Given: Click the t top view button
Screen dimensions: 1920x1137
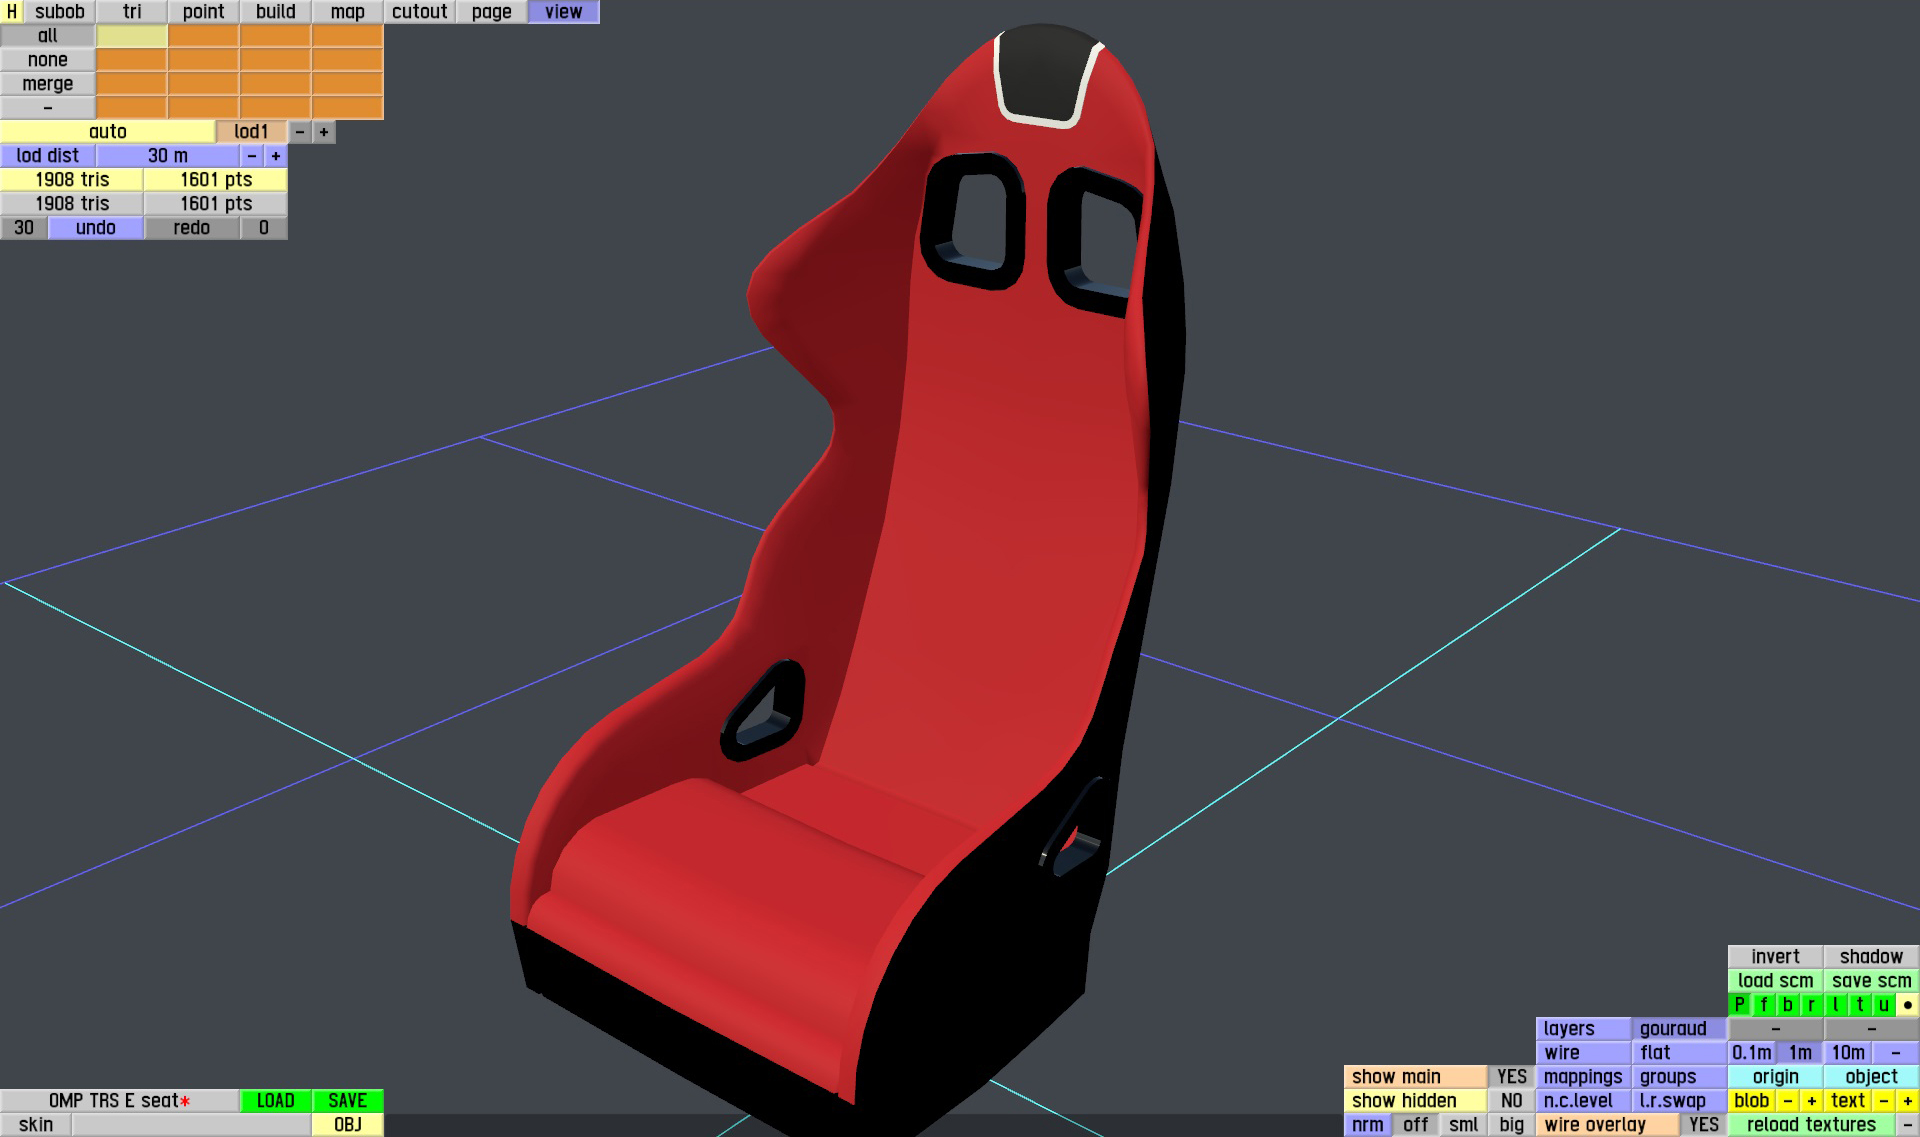Looking at the screenshot, I should (x=1859, y=1005).
